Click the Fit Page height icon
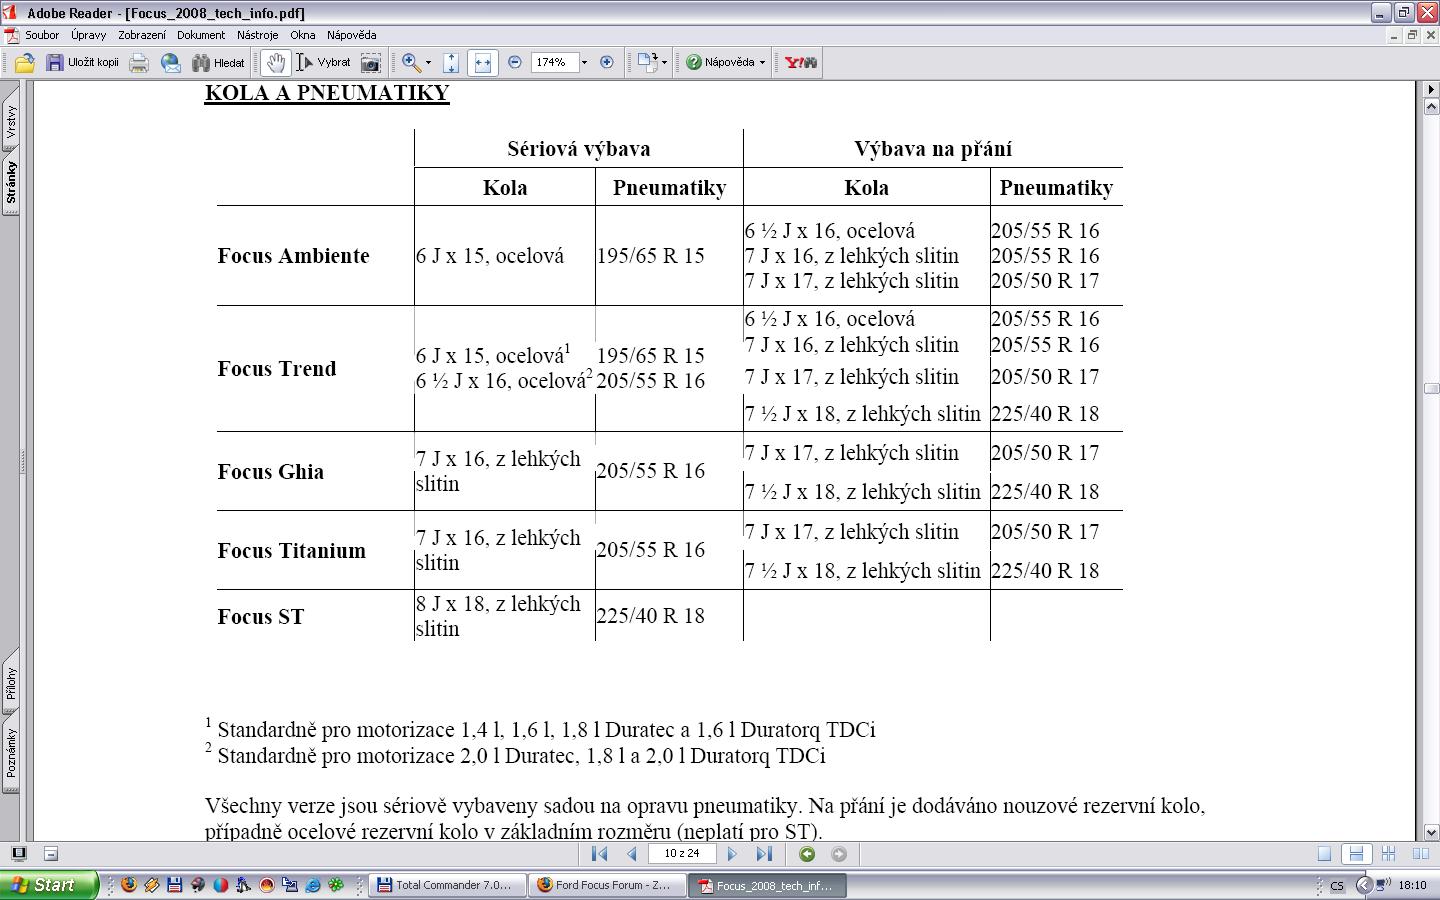Image resolution: width=1440 pixels, height=900 pixels. [x=451, y=63]
